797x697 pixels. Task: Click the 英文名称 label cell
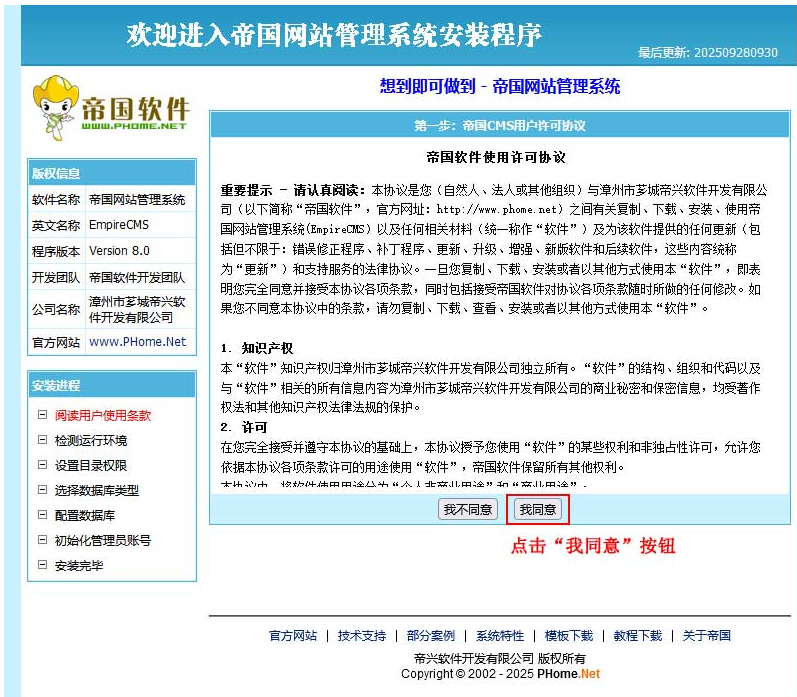[56, 225]
